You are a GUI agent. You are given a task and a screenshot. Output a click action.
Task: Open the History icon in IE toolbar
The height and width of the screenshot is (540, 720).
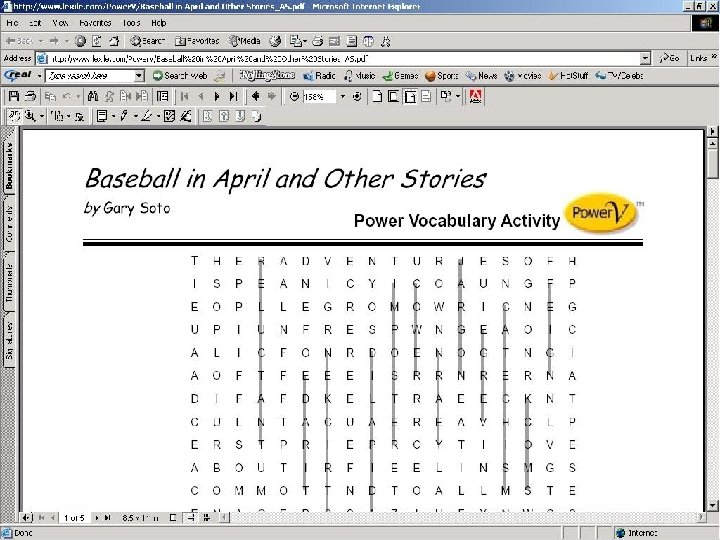pos(275,41)
